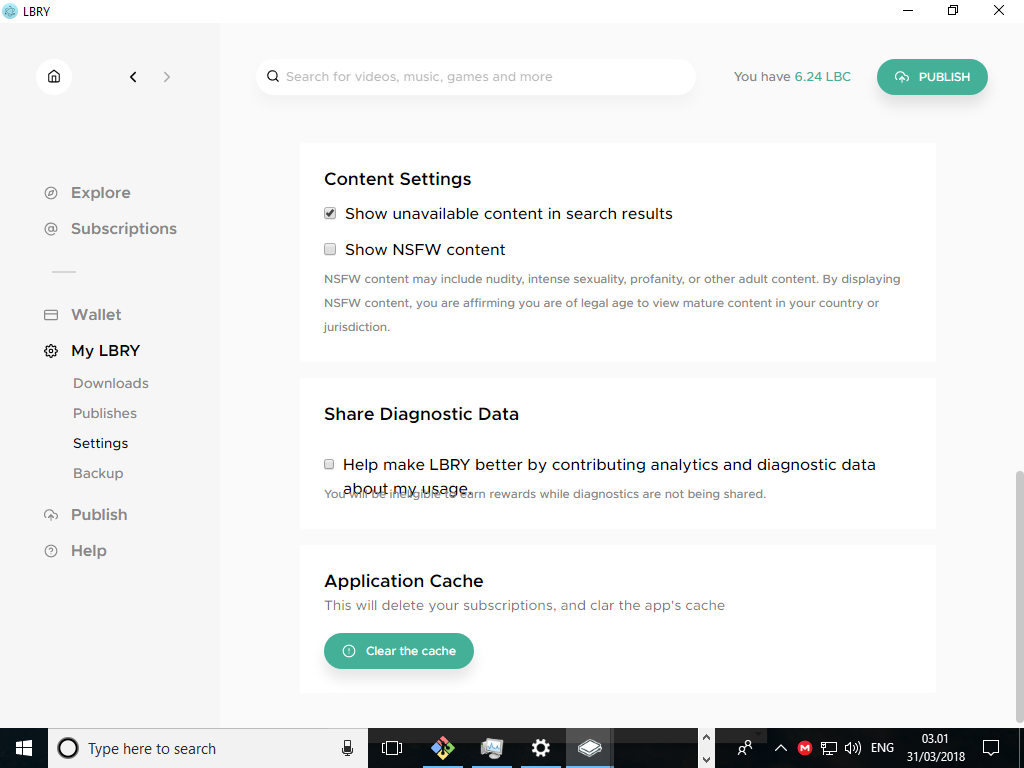Enable Show NSFW content checkbox
The image size is (1024, 768).
pos(330,249)
